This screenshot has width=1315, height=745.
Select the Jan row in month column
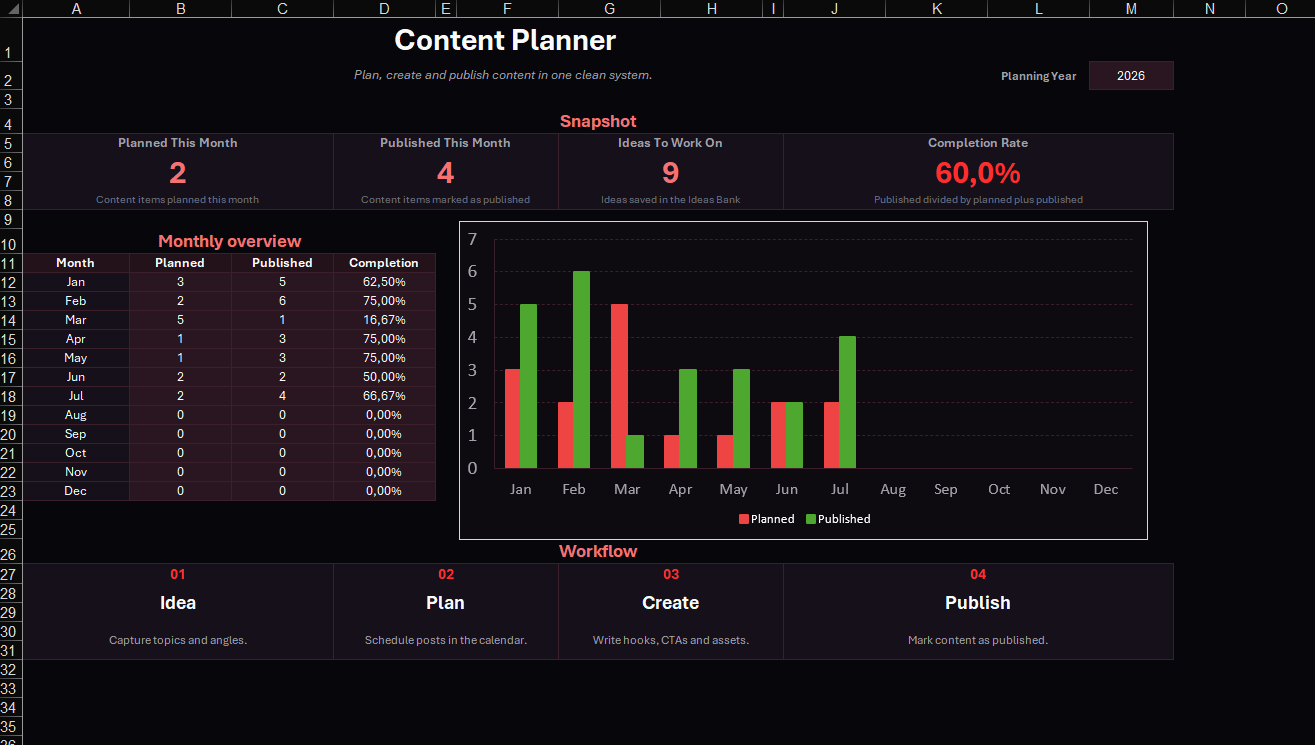(x=76, y=282)
